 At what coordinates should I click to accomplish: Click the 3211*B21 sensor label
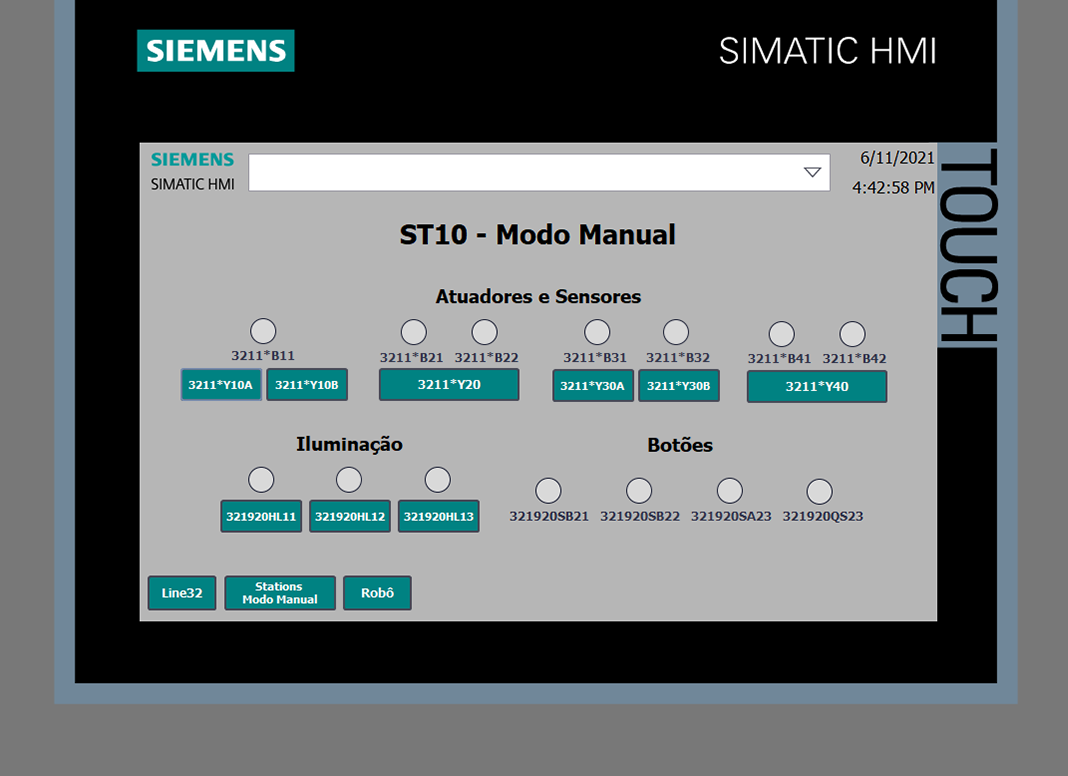point(411,357)
